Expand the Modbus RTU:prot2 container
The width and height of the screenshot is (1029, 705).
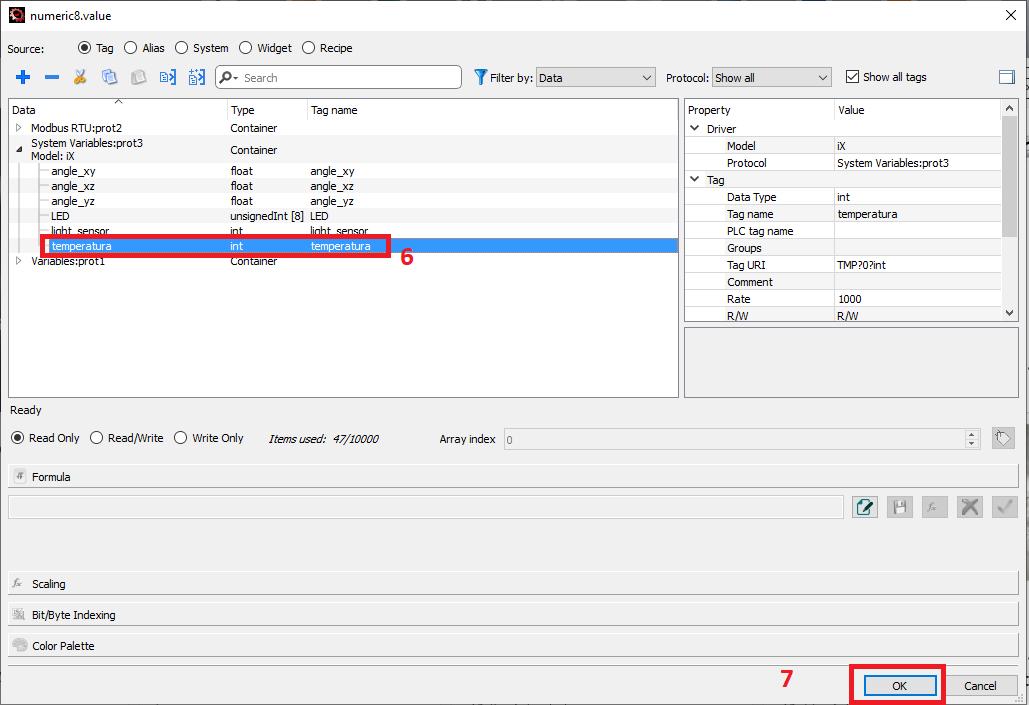(18, 128)
